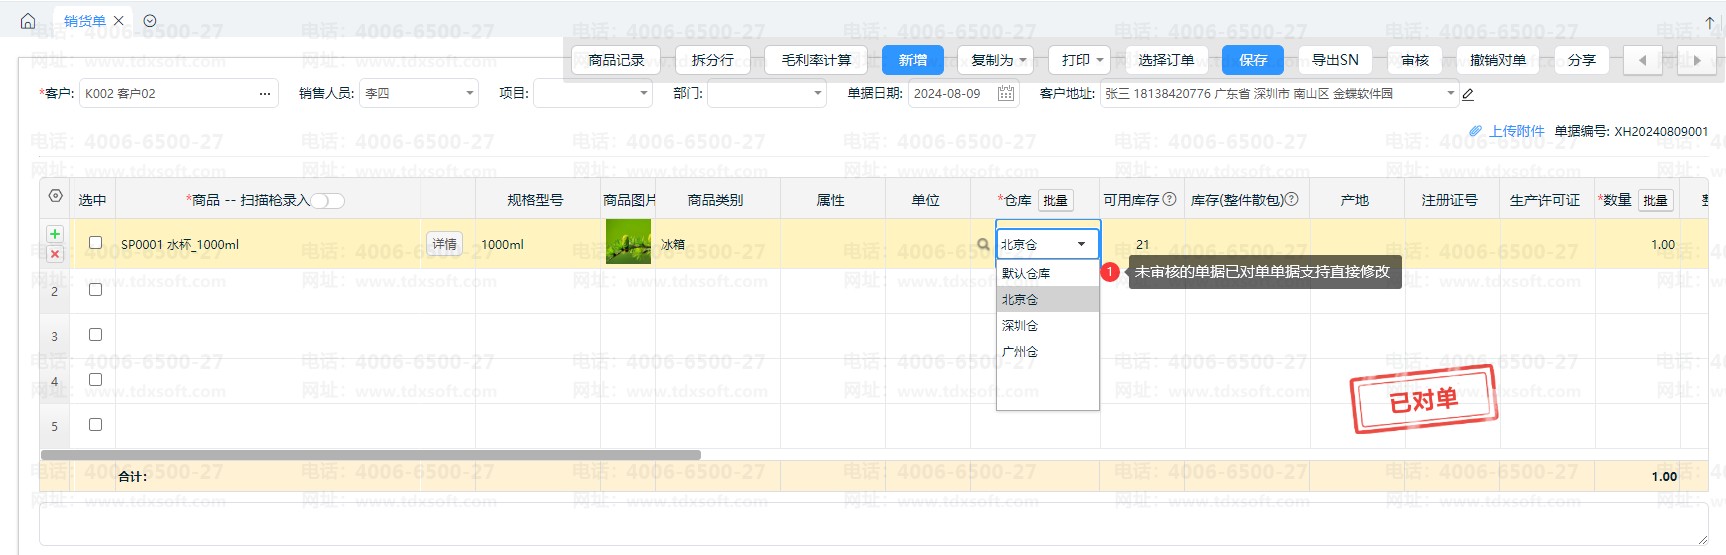Click the magnifier icon in the 仓库 cell

(983, 244)
